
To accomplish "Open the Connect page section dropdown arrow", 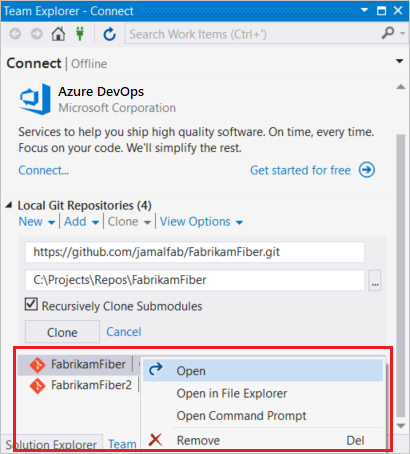I will click(399, 61).
